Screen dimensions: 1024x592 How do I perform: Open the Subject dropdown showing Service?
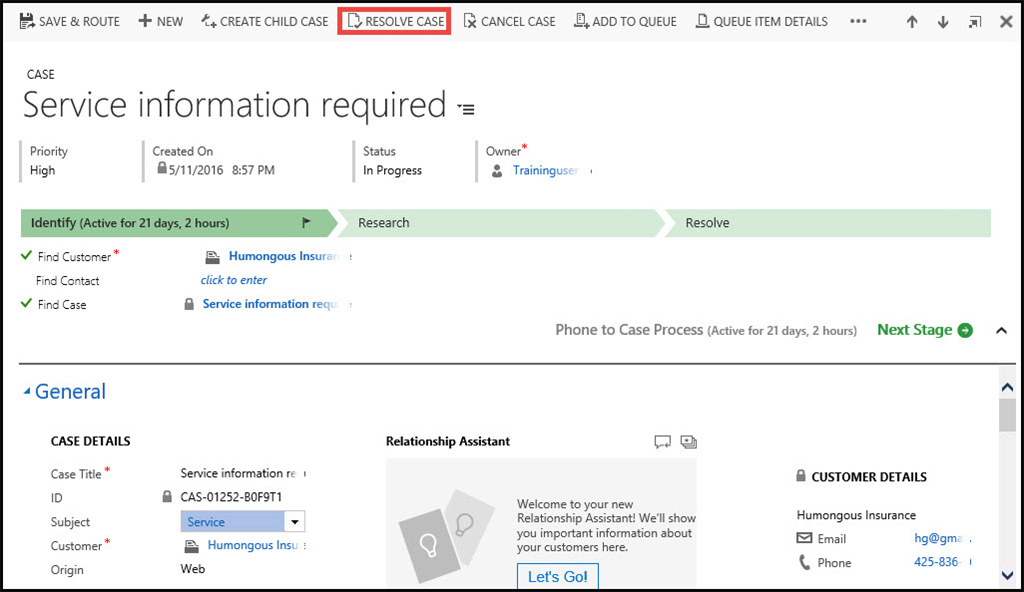tap(294, 522)
